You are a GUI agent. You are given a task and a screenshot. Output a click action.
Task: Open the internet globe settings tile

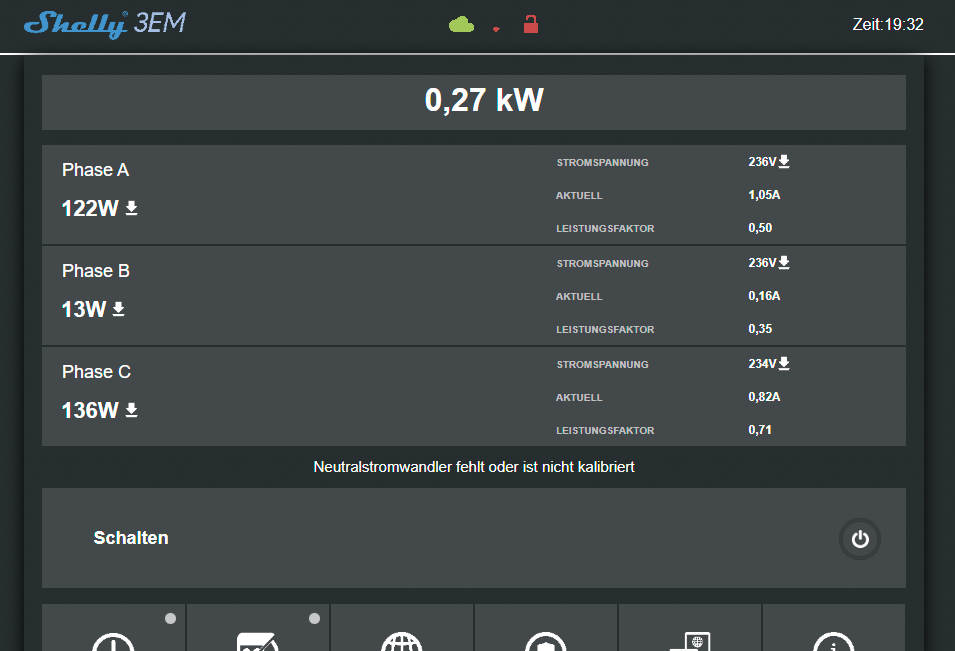(401, 628)
